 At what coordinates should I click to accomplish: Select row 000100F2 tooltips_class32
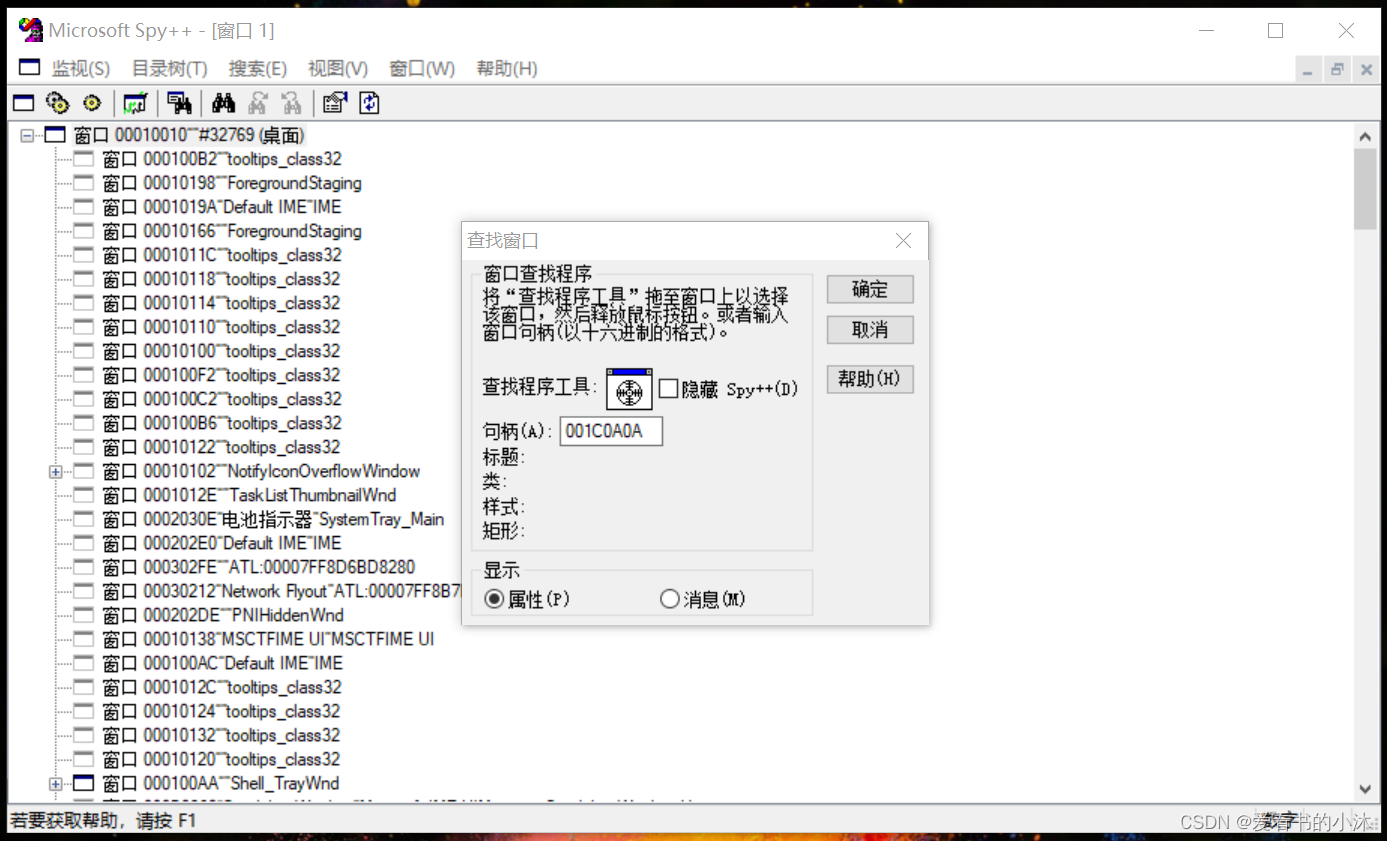pos(222,375)
